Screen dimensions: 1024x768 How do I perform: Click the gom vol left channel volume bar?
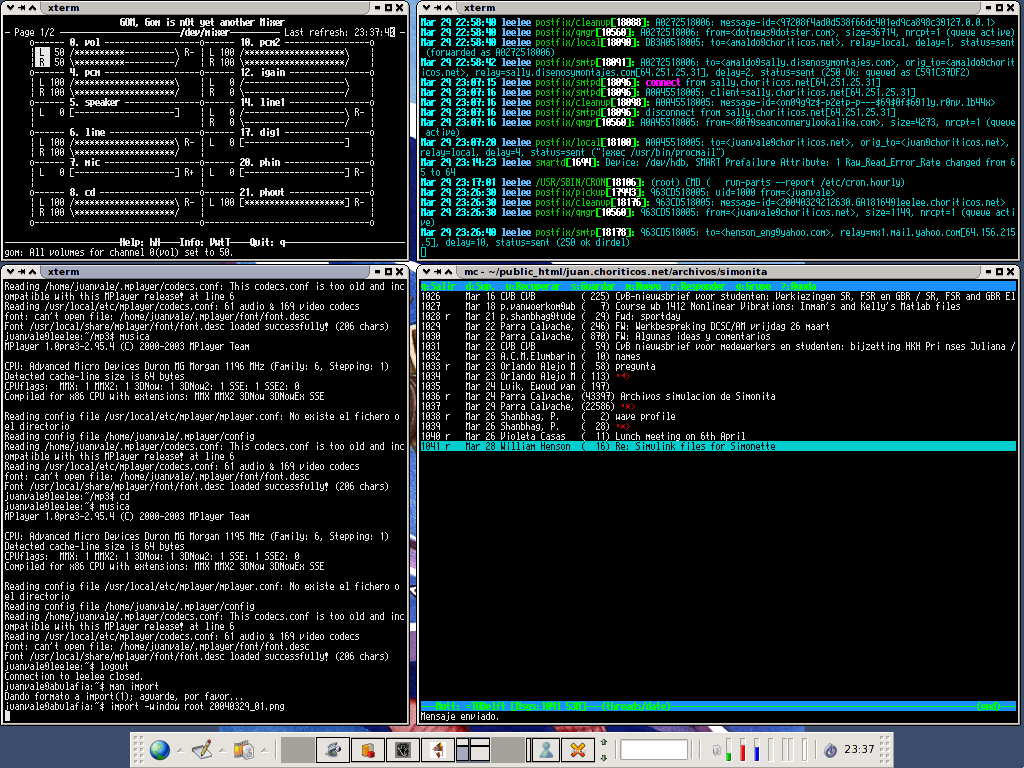[x=124, y=52]
